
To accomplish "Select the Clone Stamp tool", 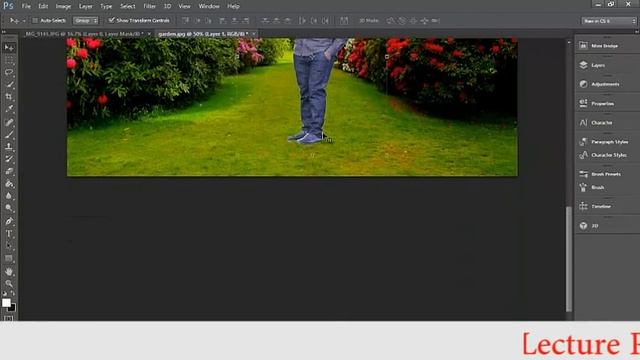I will (9, 147).
